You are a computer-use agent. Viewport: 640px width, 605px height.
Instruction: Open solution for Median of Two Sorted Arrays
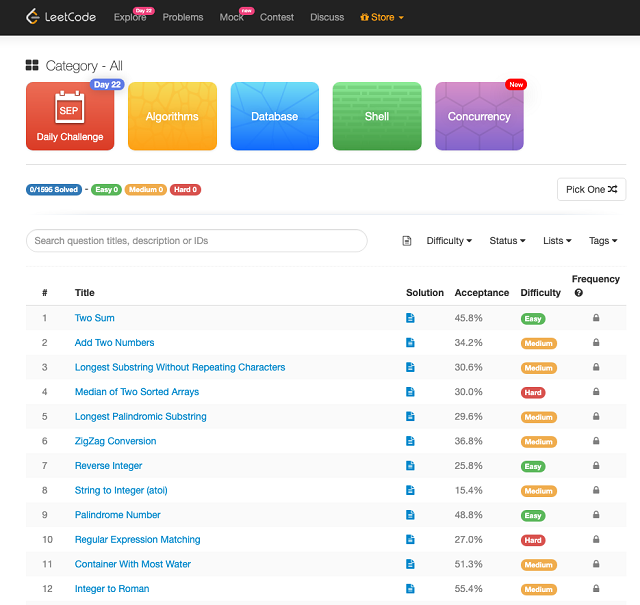[x=410, y=392]
